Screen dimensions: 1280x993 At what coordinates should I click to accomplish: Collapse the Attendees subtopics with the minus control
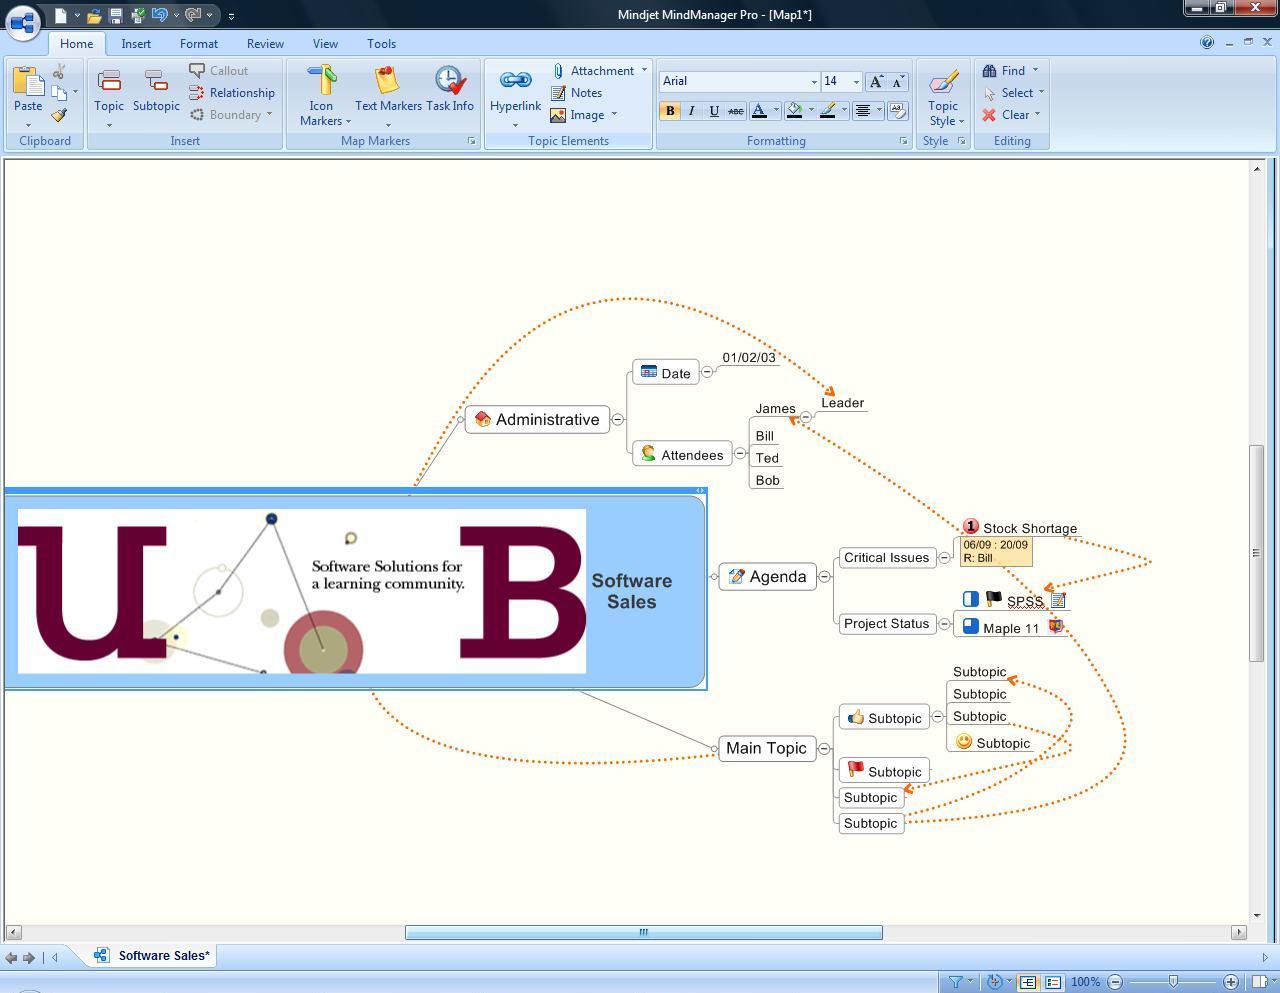tap(740, 453)
